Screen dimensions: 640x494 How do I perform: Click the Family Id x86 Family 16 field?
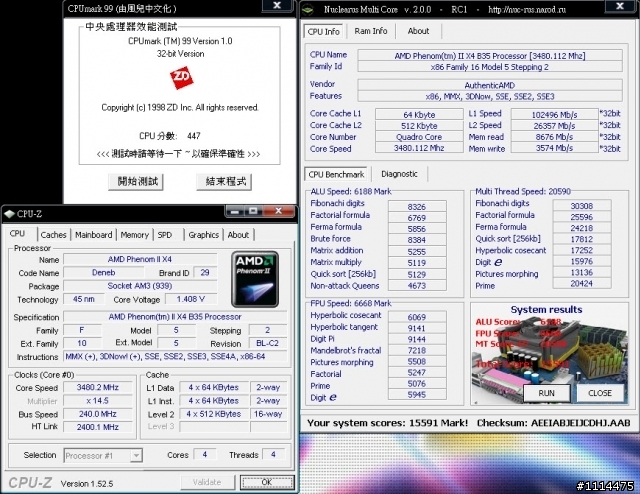click(490, 67)
